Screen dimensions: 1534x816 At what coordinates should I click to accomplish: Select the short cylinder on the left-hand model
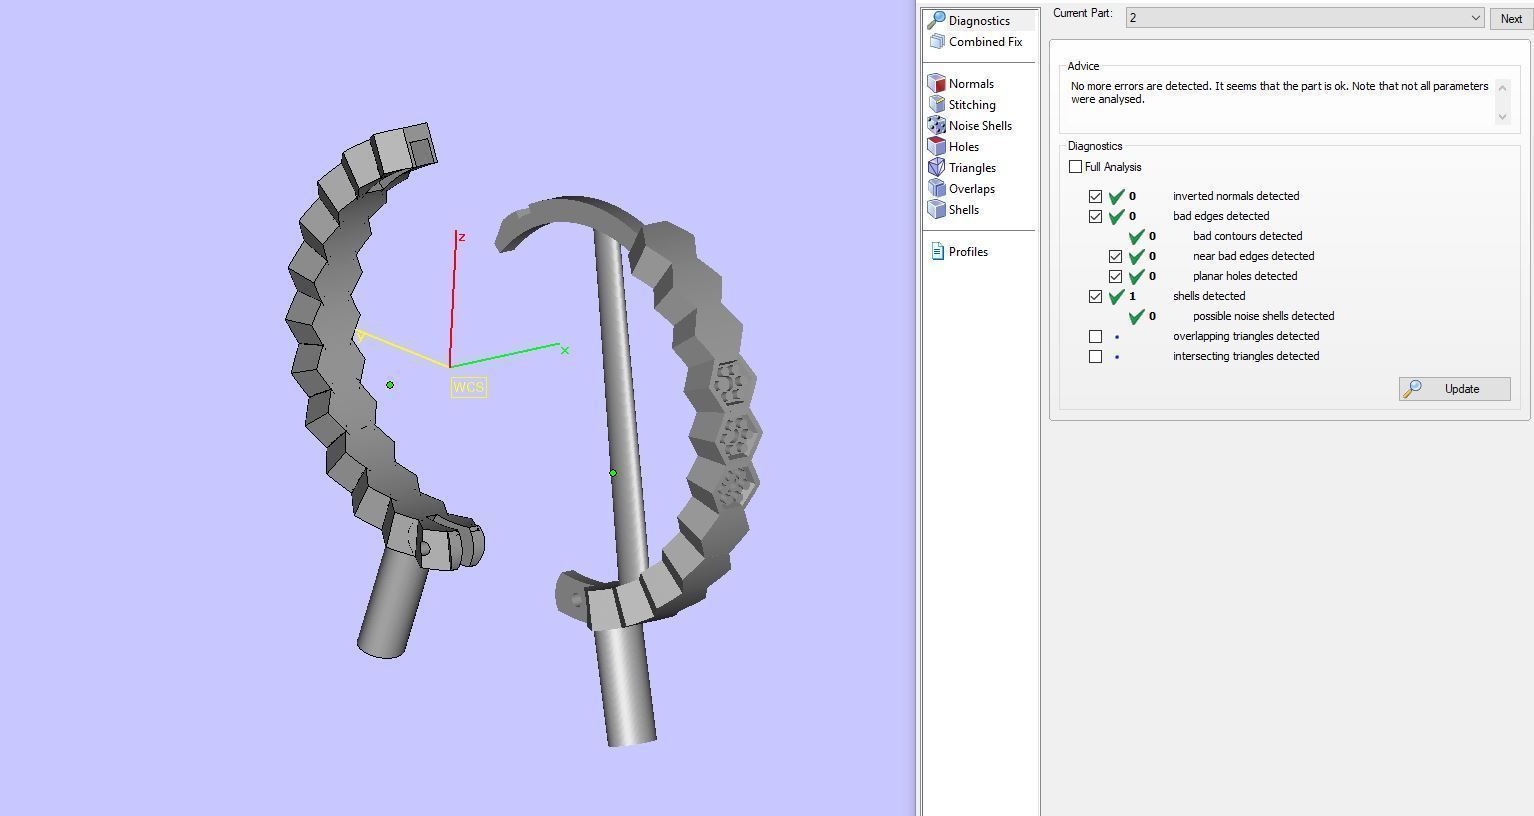tap(392, 603)
